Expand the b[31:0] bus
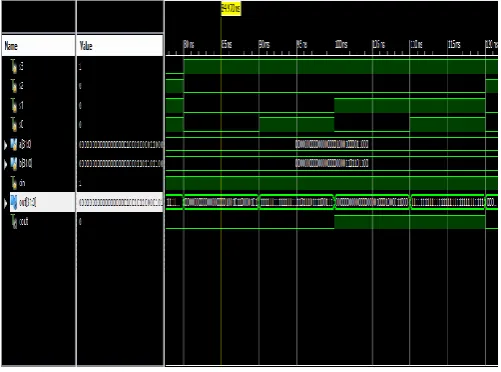 (5, 164)
